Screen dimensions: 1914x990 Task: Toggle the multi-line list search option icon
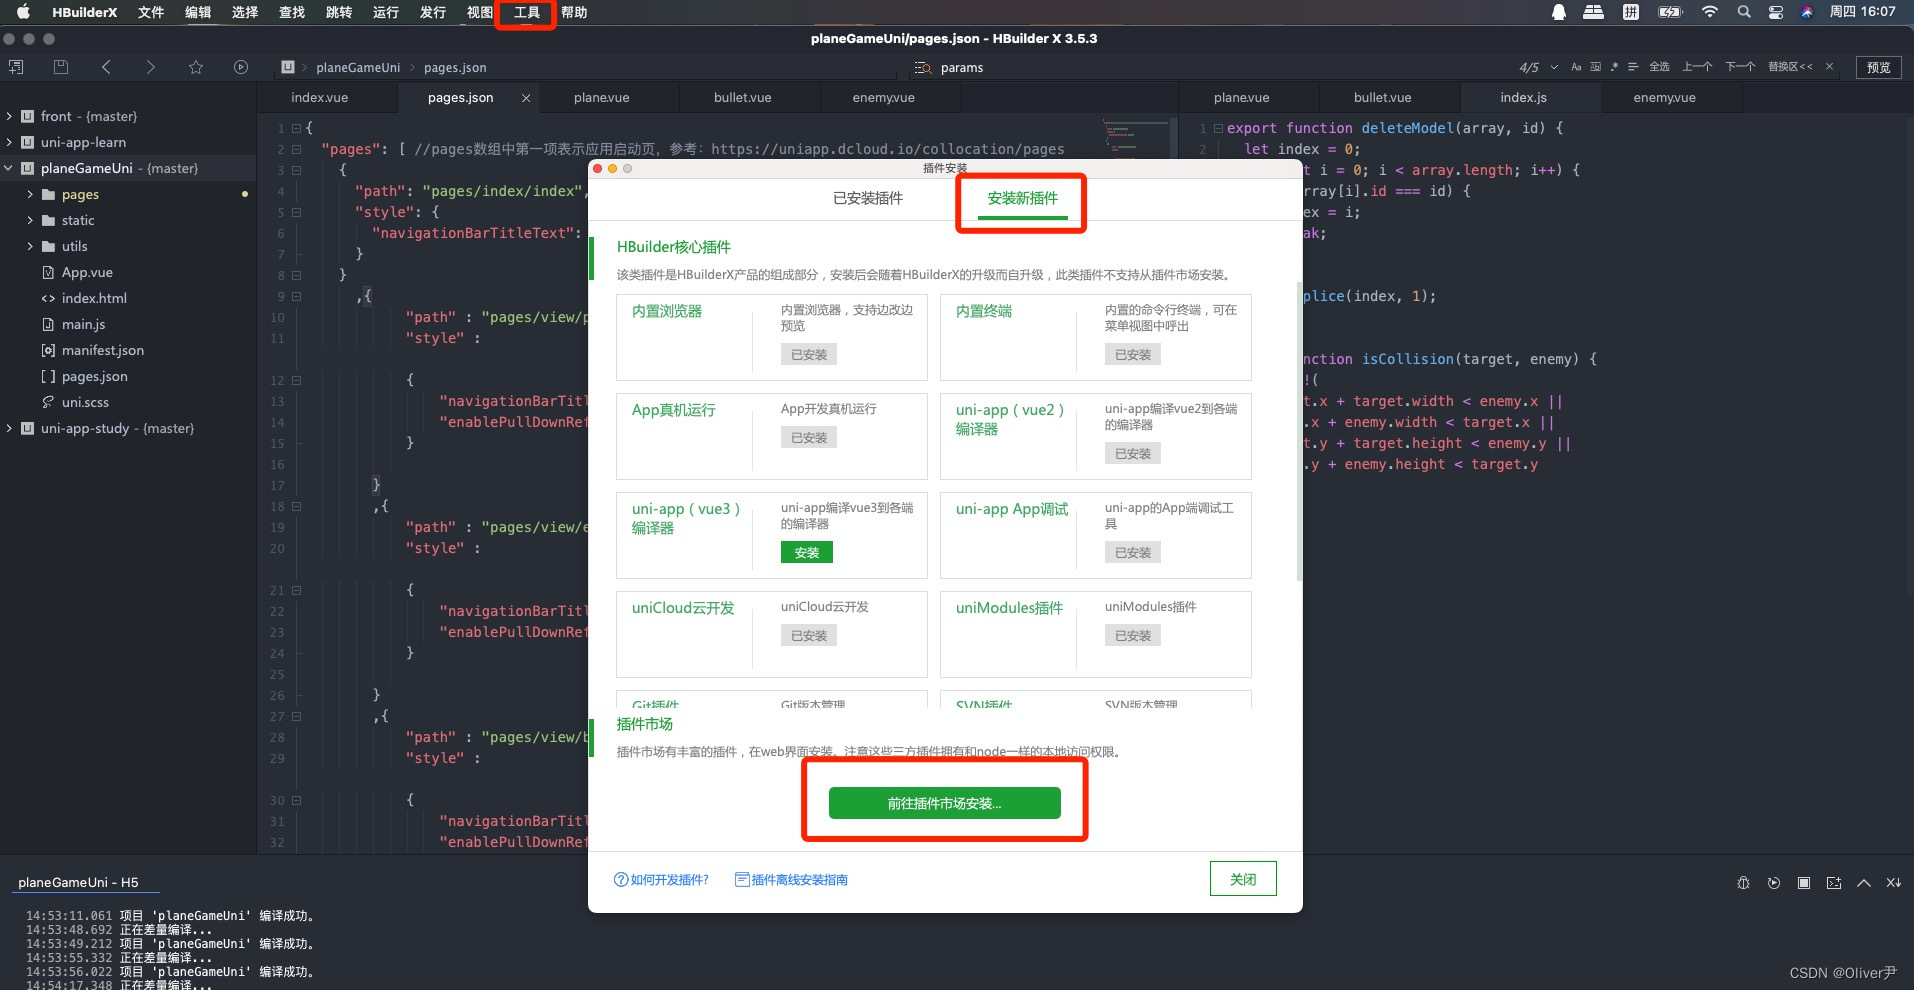pyautogui.click(x=1633, y=67)
